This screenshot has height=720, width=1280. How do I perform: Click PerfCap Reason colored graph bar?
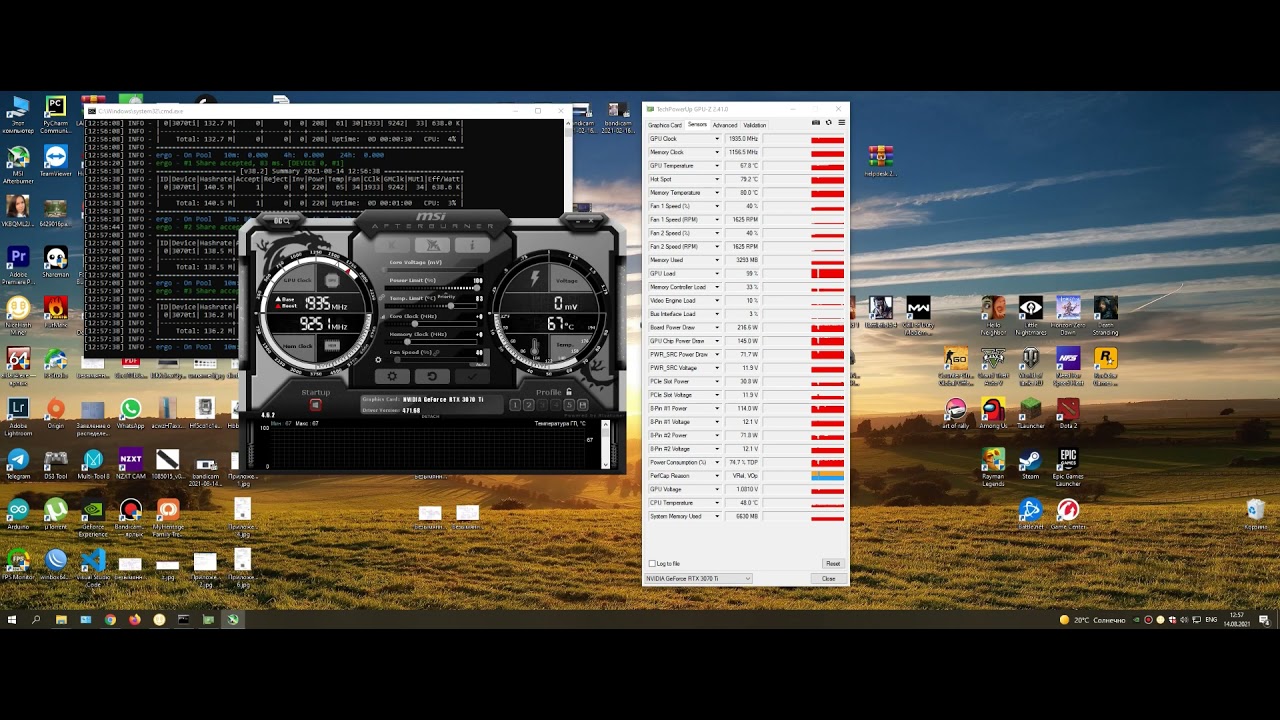coord(827,476)
